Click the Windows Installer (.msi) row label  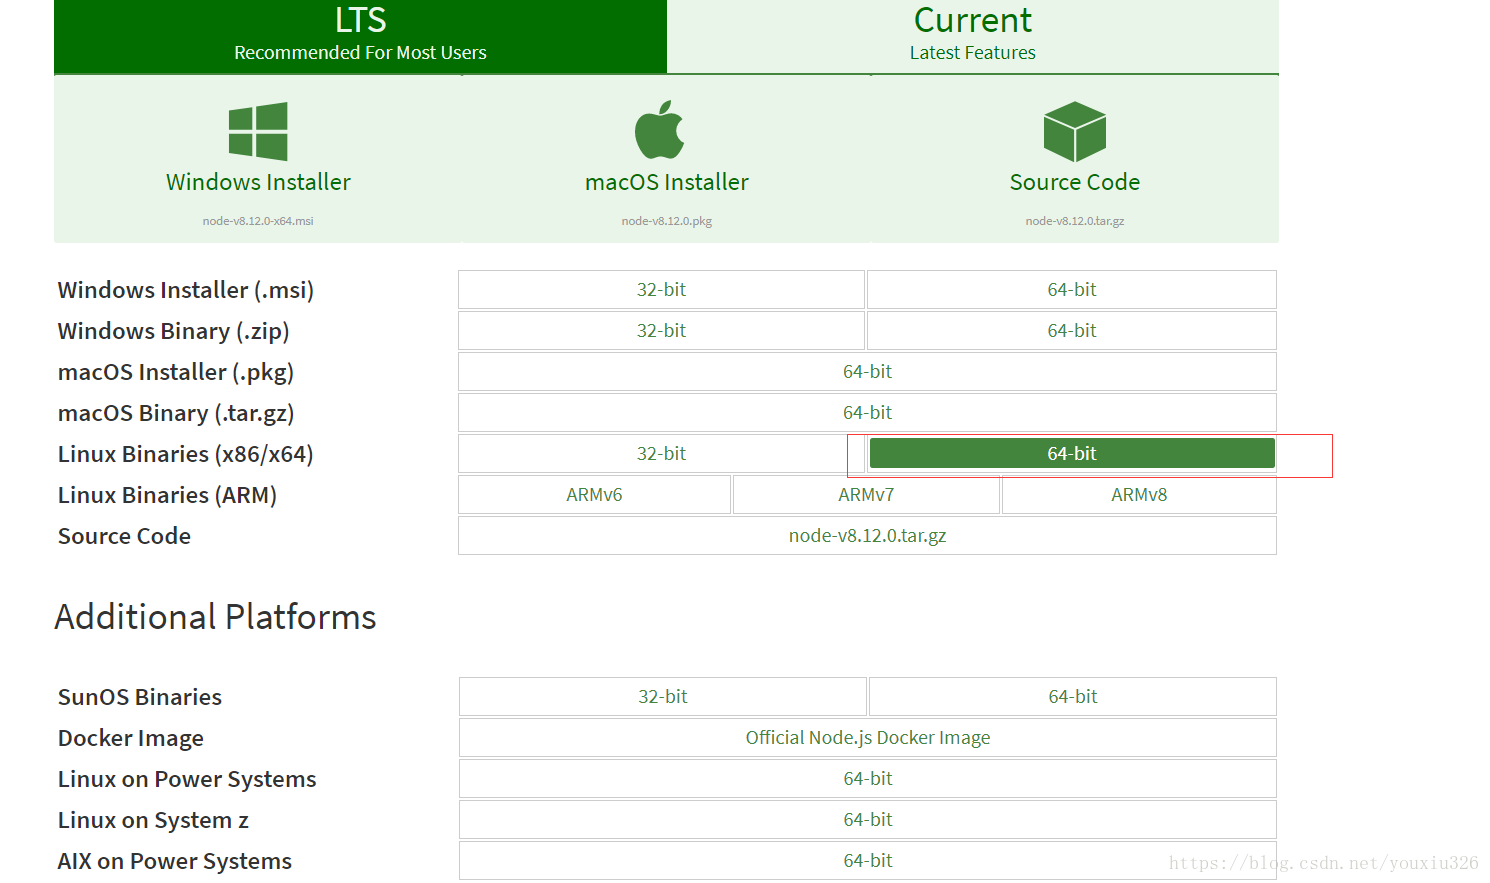(x=186, y=290)
